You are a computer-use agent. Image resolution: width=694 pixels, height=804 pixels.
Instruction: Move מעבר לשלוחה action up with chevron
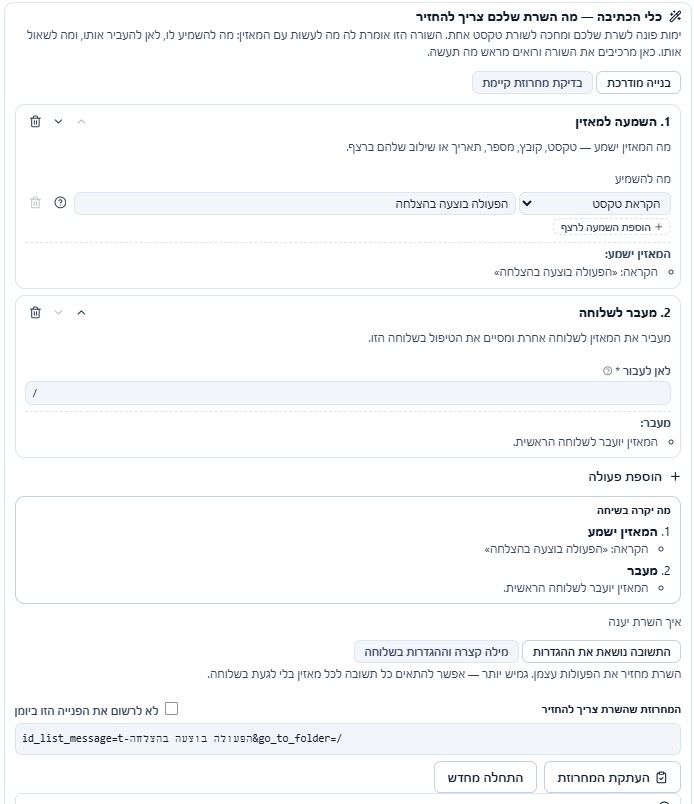(82, 313)
